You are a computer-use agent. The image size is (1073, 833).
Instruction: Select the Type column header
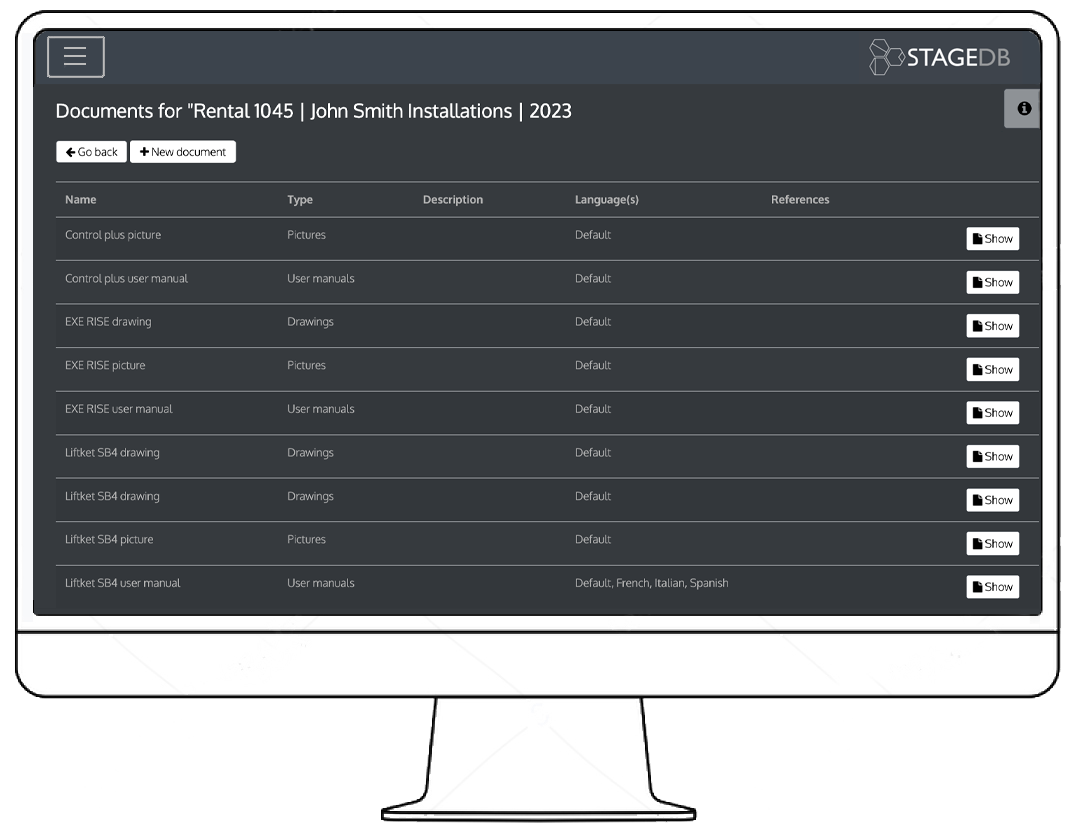click(300, 200)
